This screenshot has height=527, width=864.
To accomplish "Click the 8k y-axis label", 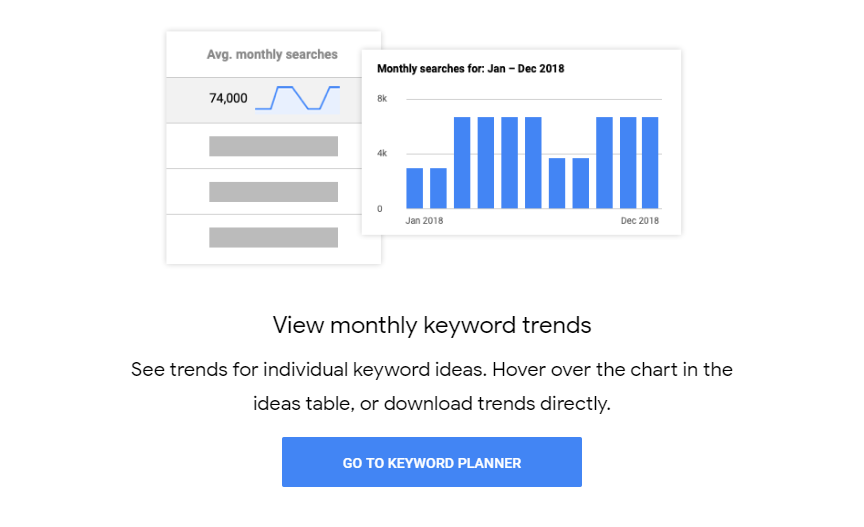I will 382,99.
